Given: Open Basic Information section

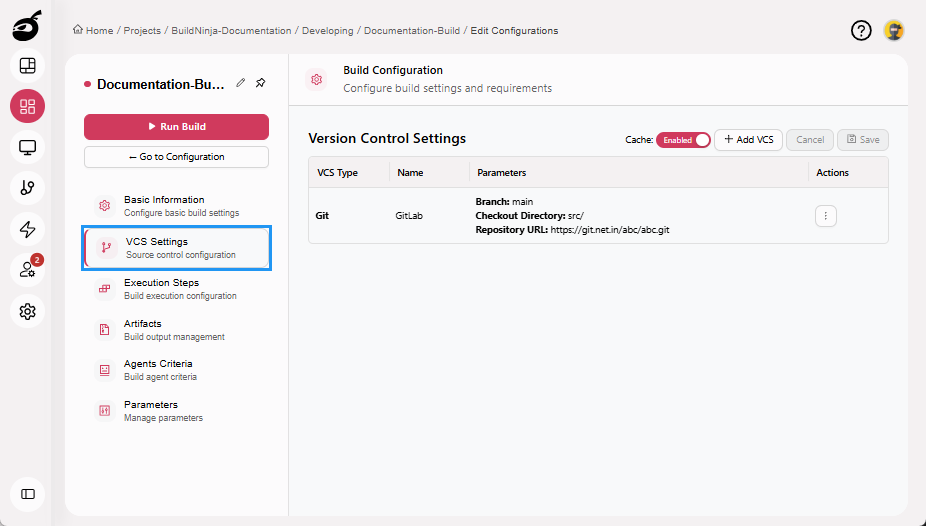Looking at the screenshot, I should pyautogui.click(x=177, y=206).
